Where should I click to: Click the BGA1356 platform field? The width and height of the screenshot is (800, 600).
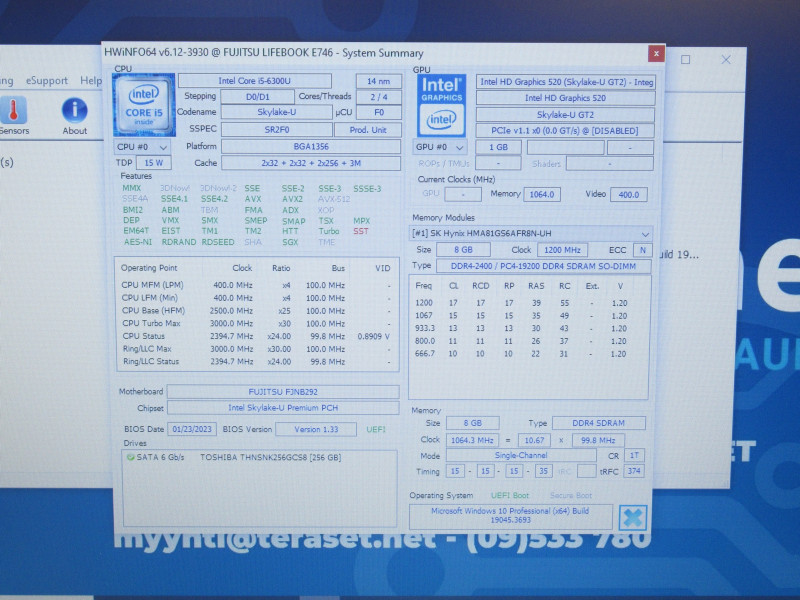[311, 146]
